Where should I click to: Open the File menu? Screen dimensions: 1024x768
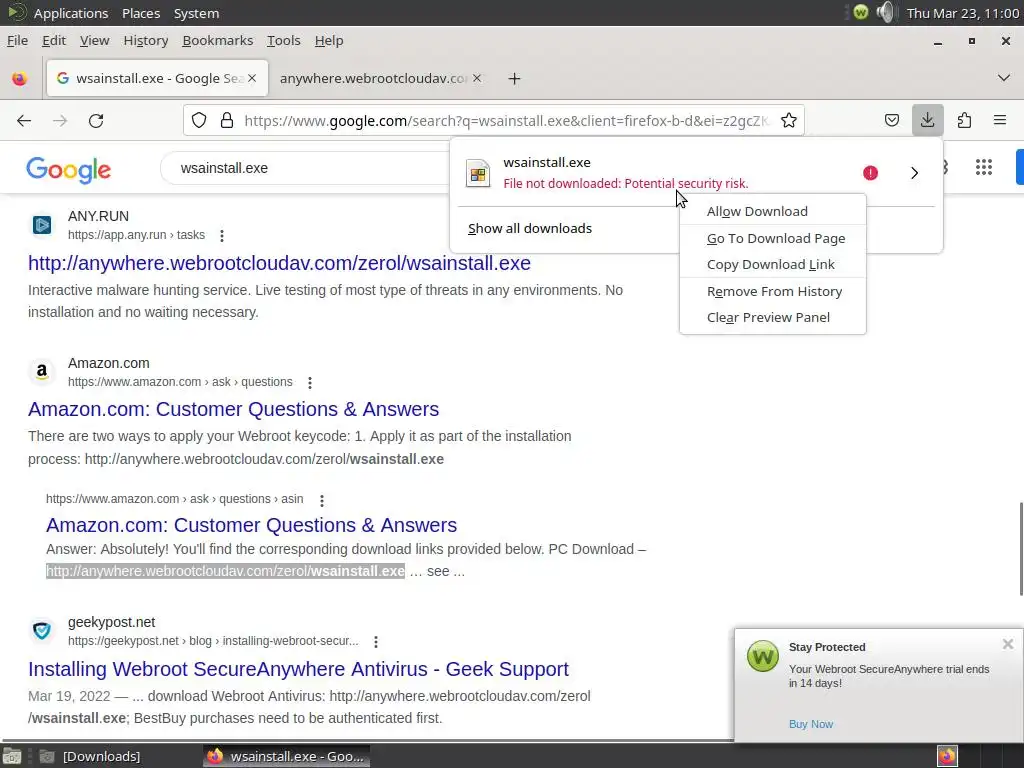(x=18, y=40)
